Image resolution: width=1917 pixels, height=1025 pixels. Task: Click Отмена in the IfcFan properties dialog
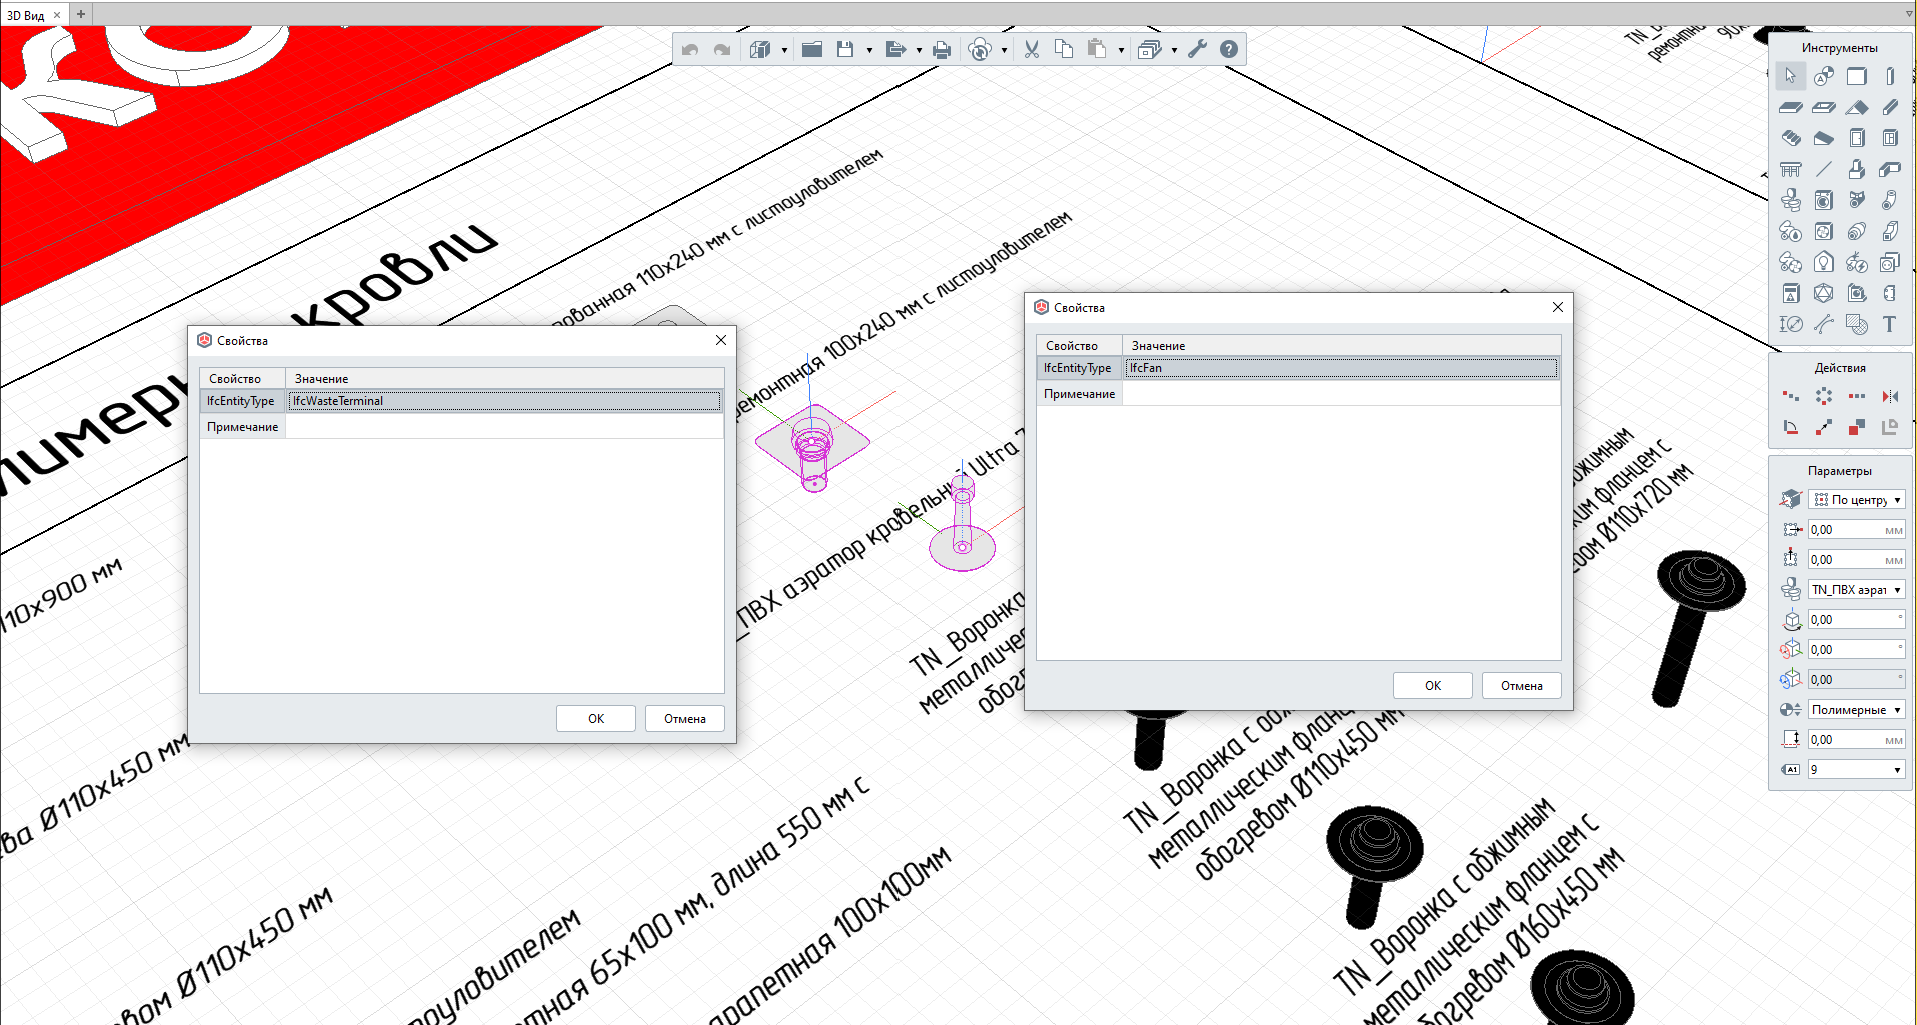[1521, 686]
